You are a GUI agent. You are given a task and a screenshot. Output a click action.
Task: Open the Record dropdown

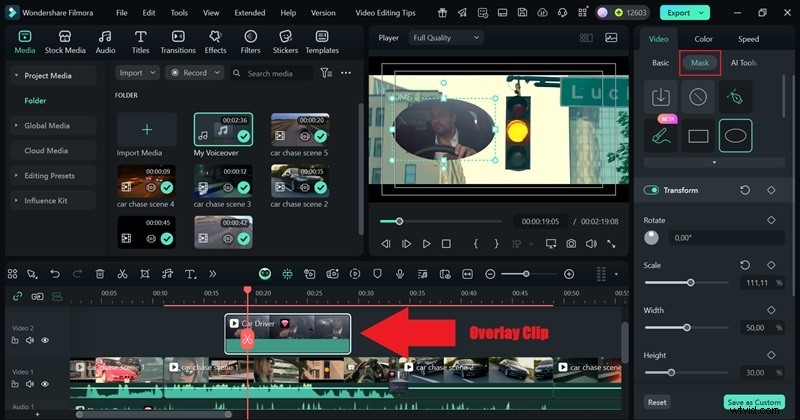point(194,73)
